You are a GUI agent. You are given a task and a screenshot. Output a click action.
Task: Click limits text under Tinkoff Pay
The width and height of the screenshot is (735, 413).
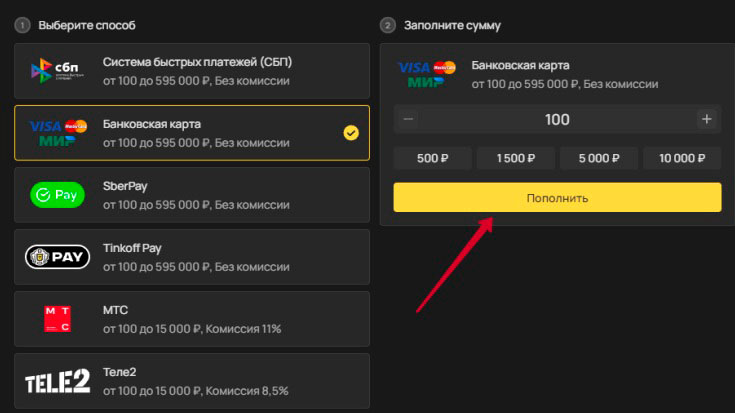[196, 267]
